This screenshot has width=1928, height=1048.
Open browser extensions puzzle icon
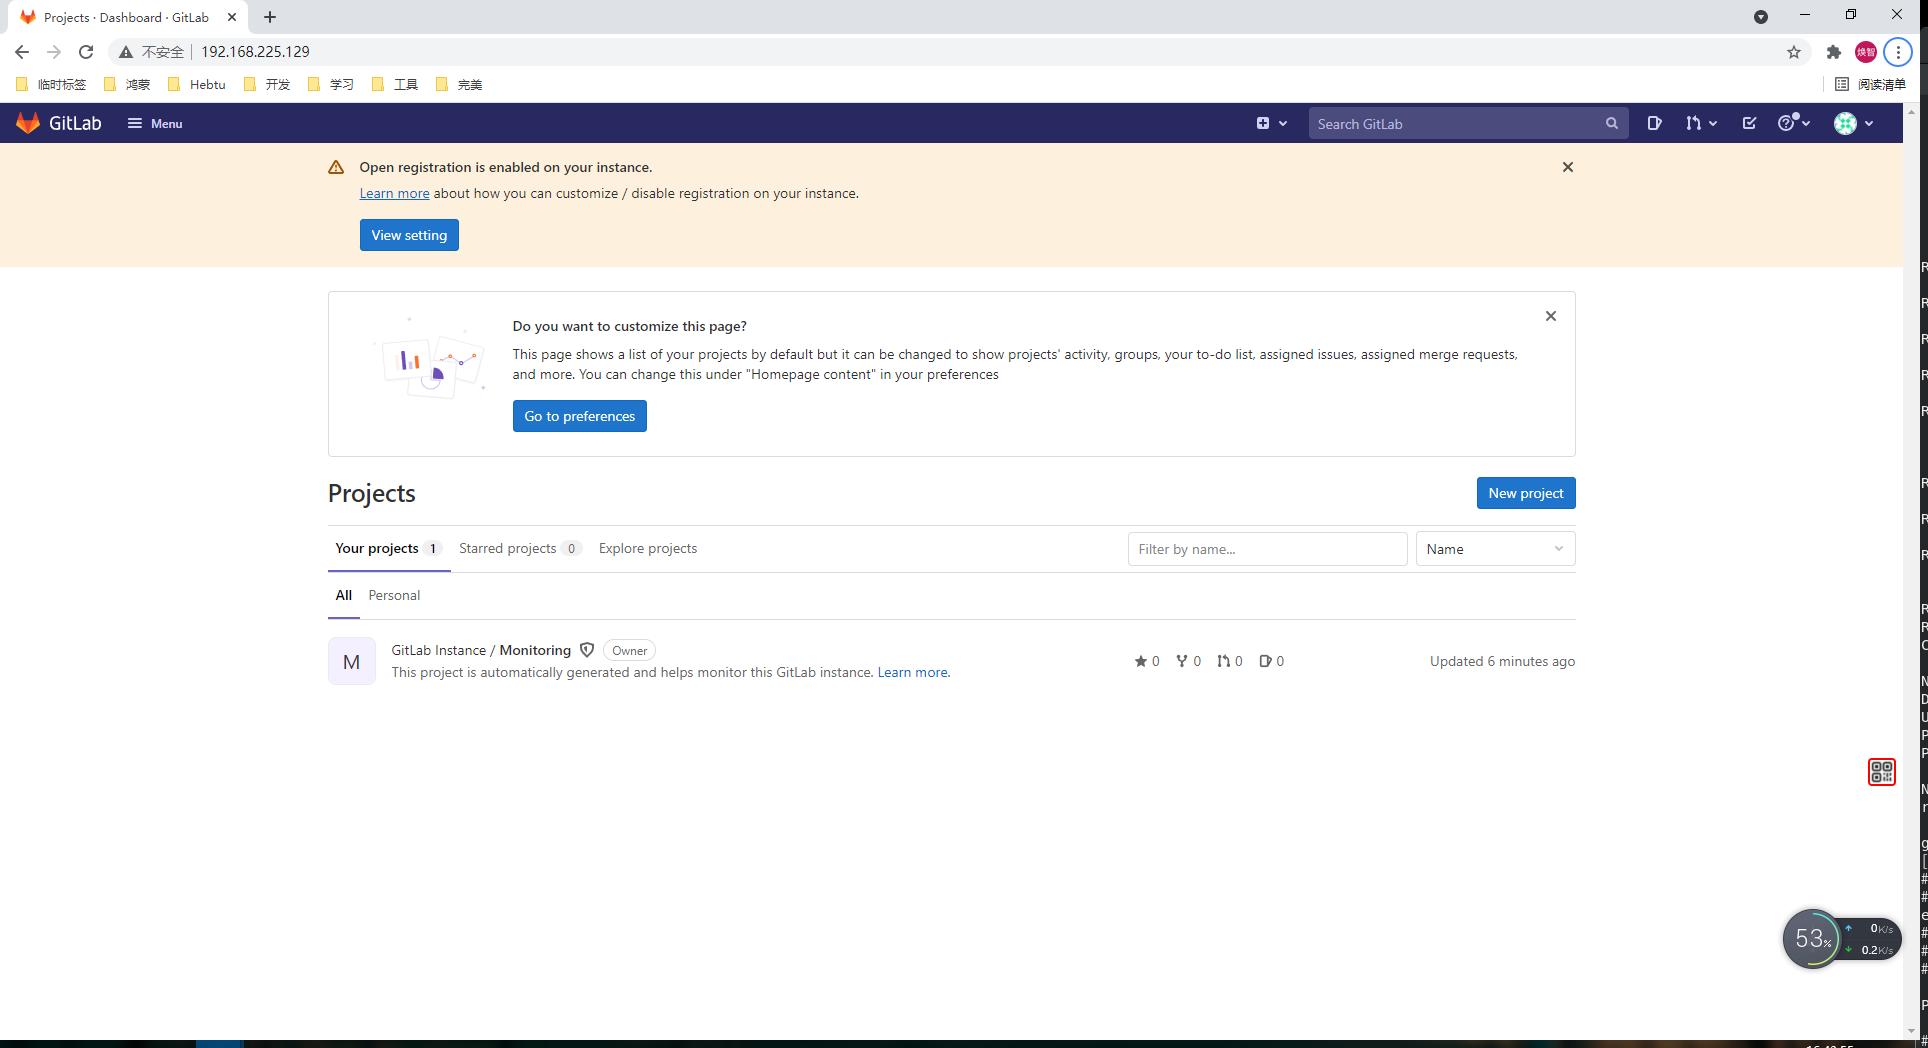point(1834,52)
